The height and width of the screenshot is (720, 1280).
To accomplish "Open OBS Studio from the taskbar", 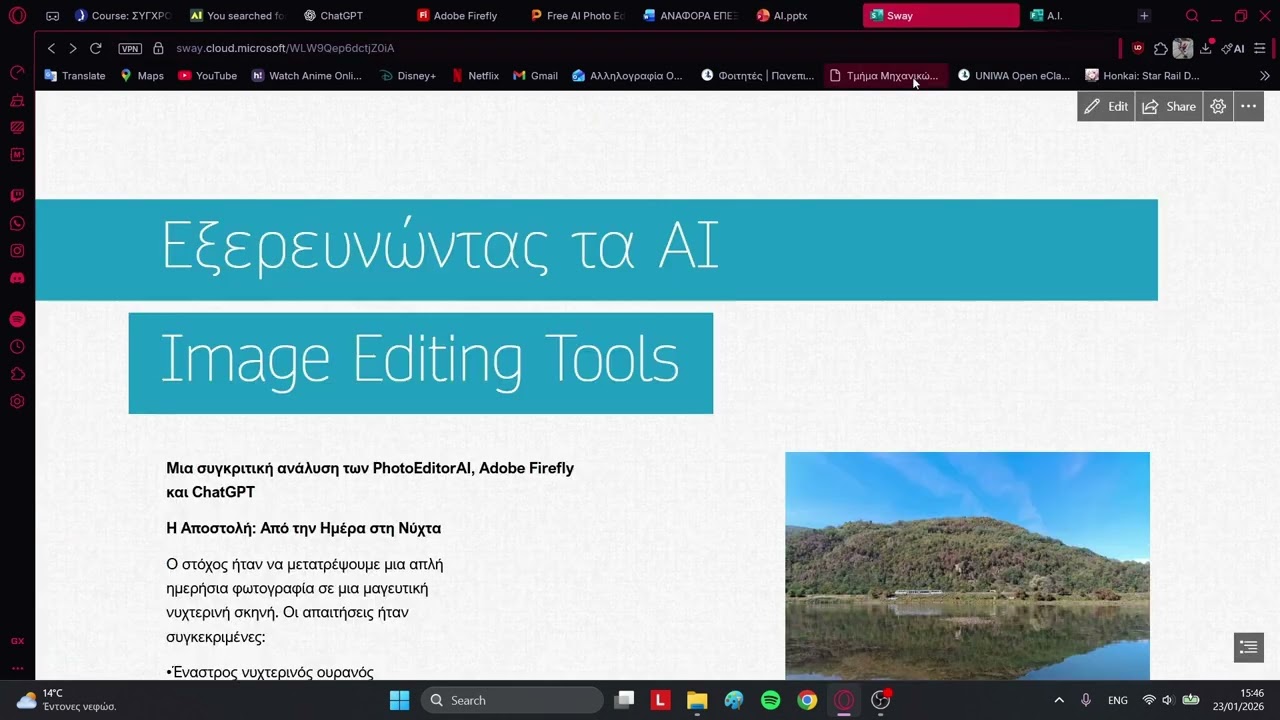I will click(880, 700).
